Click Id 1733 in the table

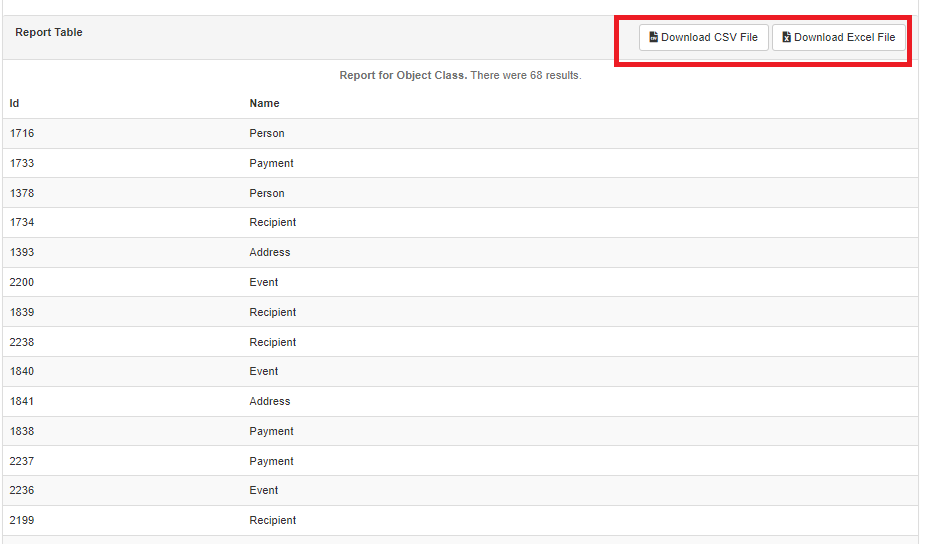point(22,163)
